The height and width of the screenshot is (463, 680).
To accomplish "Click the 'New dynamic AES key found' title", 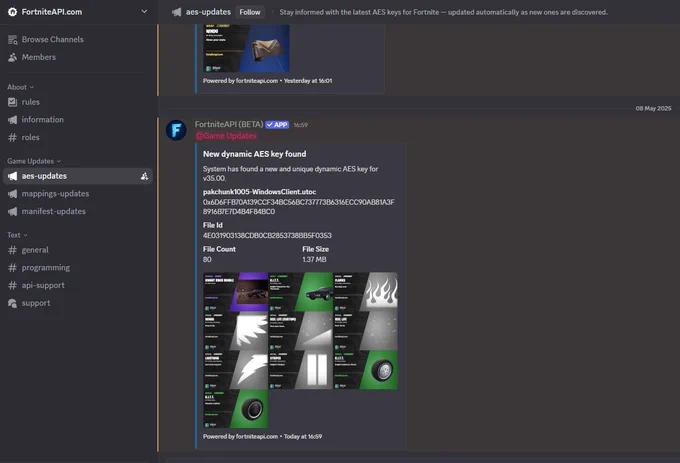I will pos(255,154).
